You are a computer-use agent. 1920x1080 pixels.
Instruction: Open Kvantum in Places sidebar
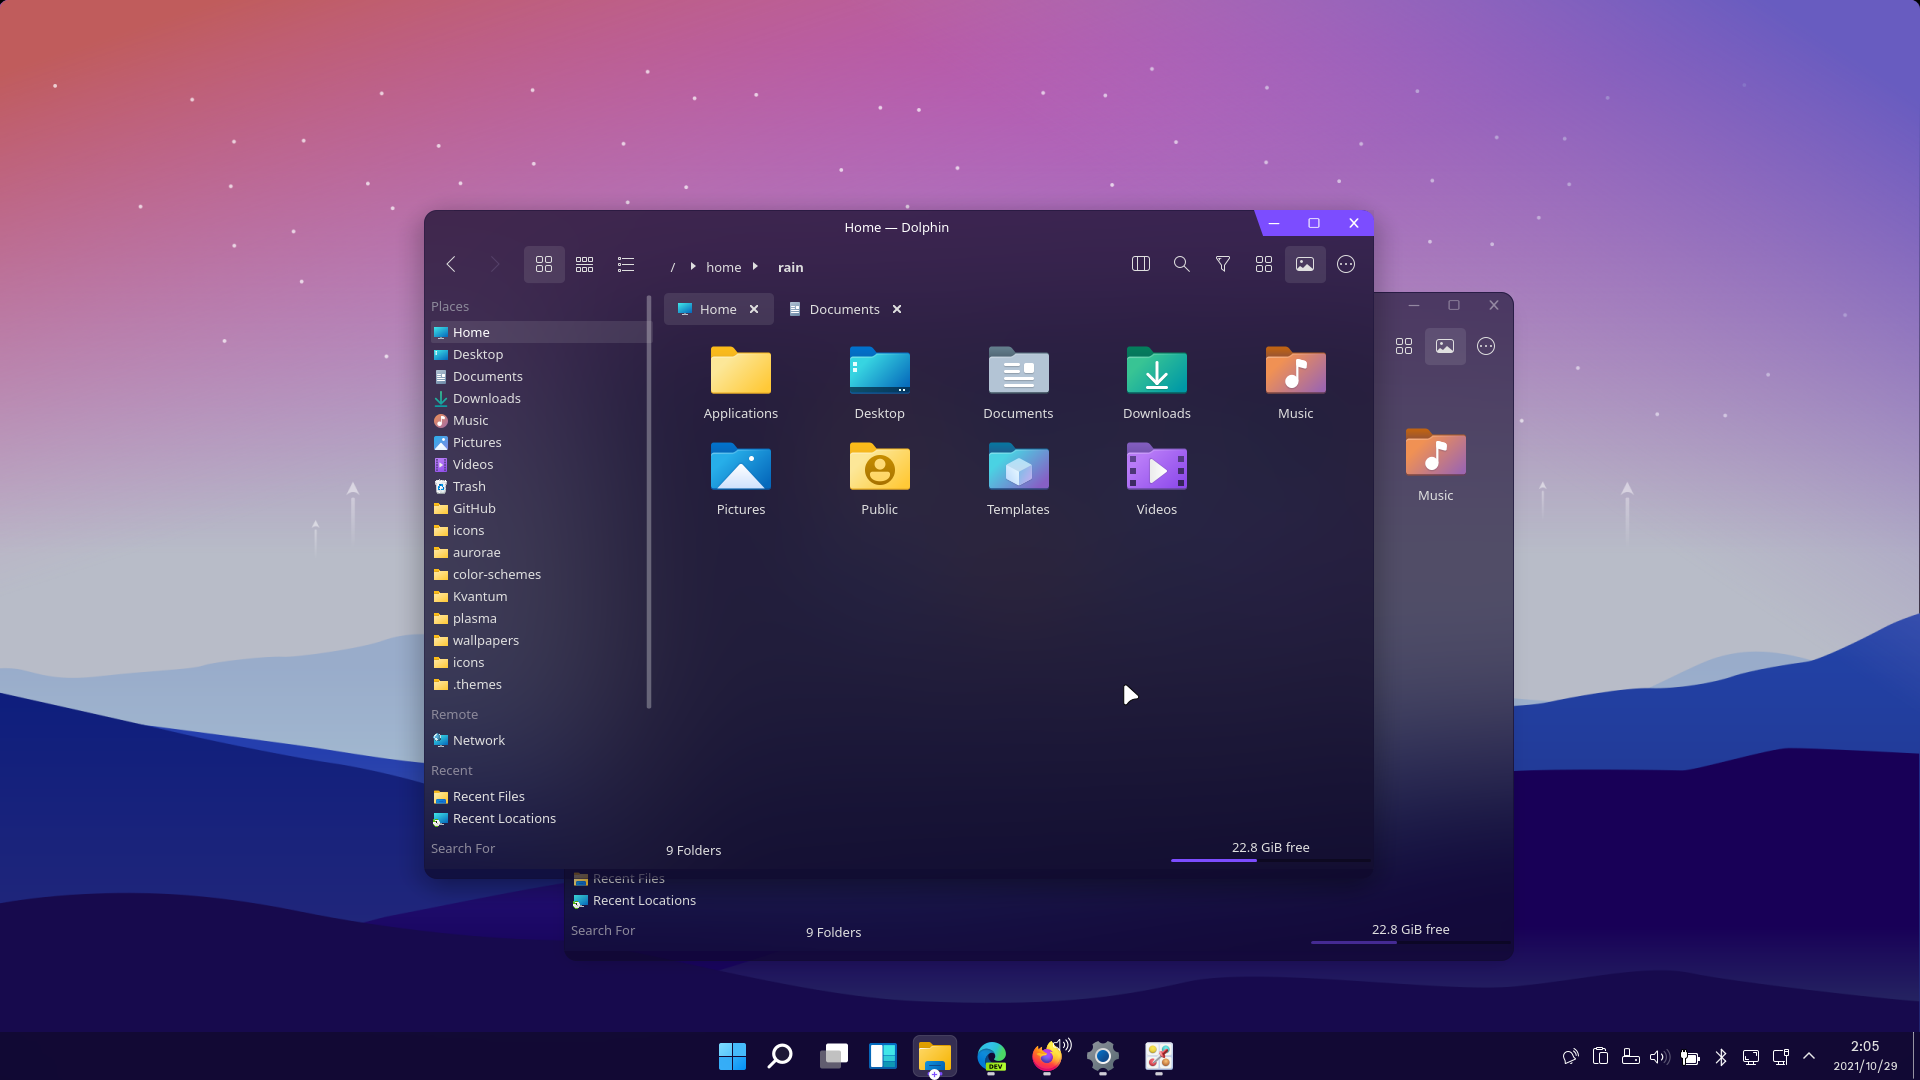pos(540,596)
